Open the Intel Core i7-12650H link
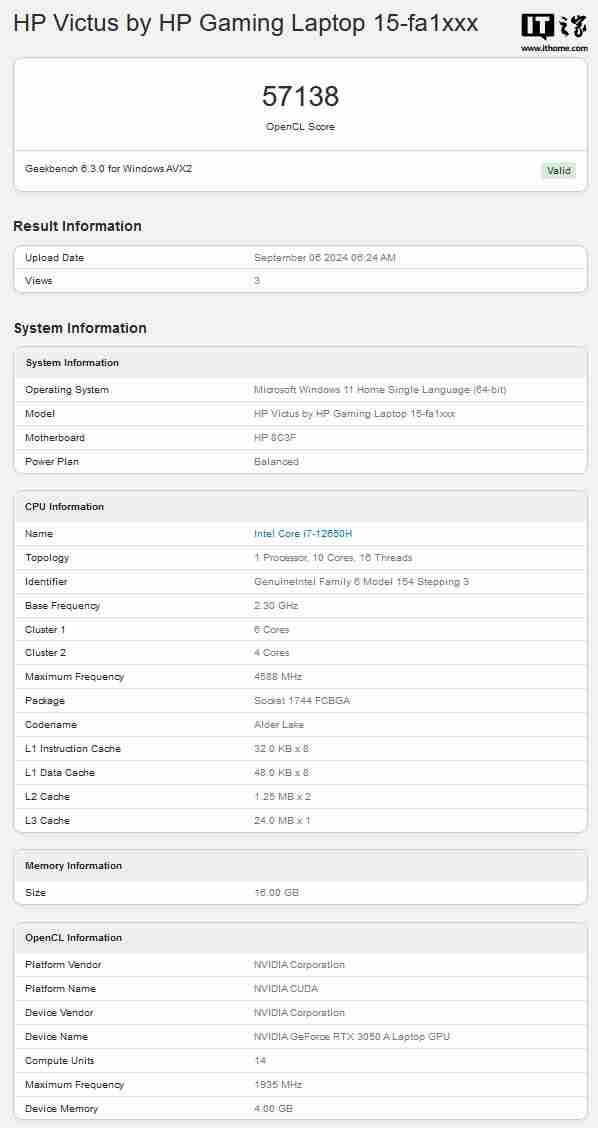 [303, 534]
